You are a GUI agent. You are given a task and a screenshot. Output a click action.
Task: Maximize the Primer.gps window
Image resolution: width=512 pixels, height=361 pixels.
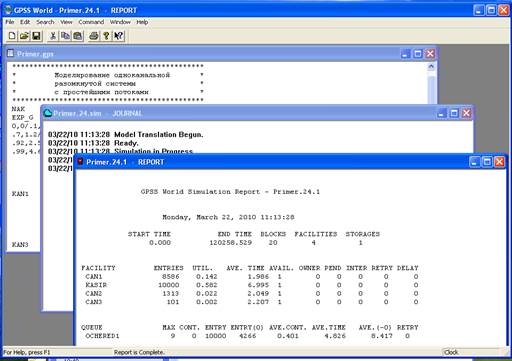click(x=418, y=54)
